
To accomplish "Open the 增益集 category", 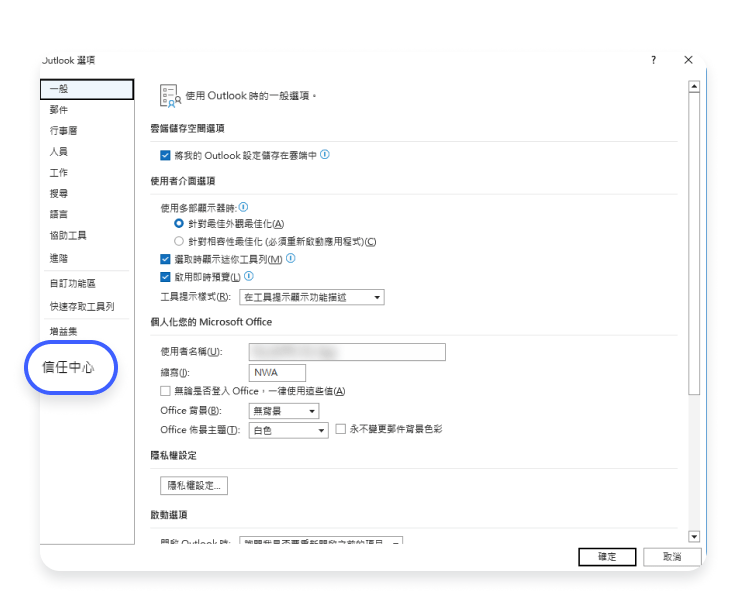I will point(64,331).
